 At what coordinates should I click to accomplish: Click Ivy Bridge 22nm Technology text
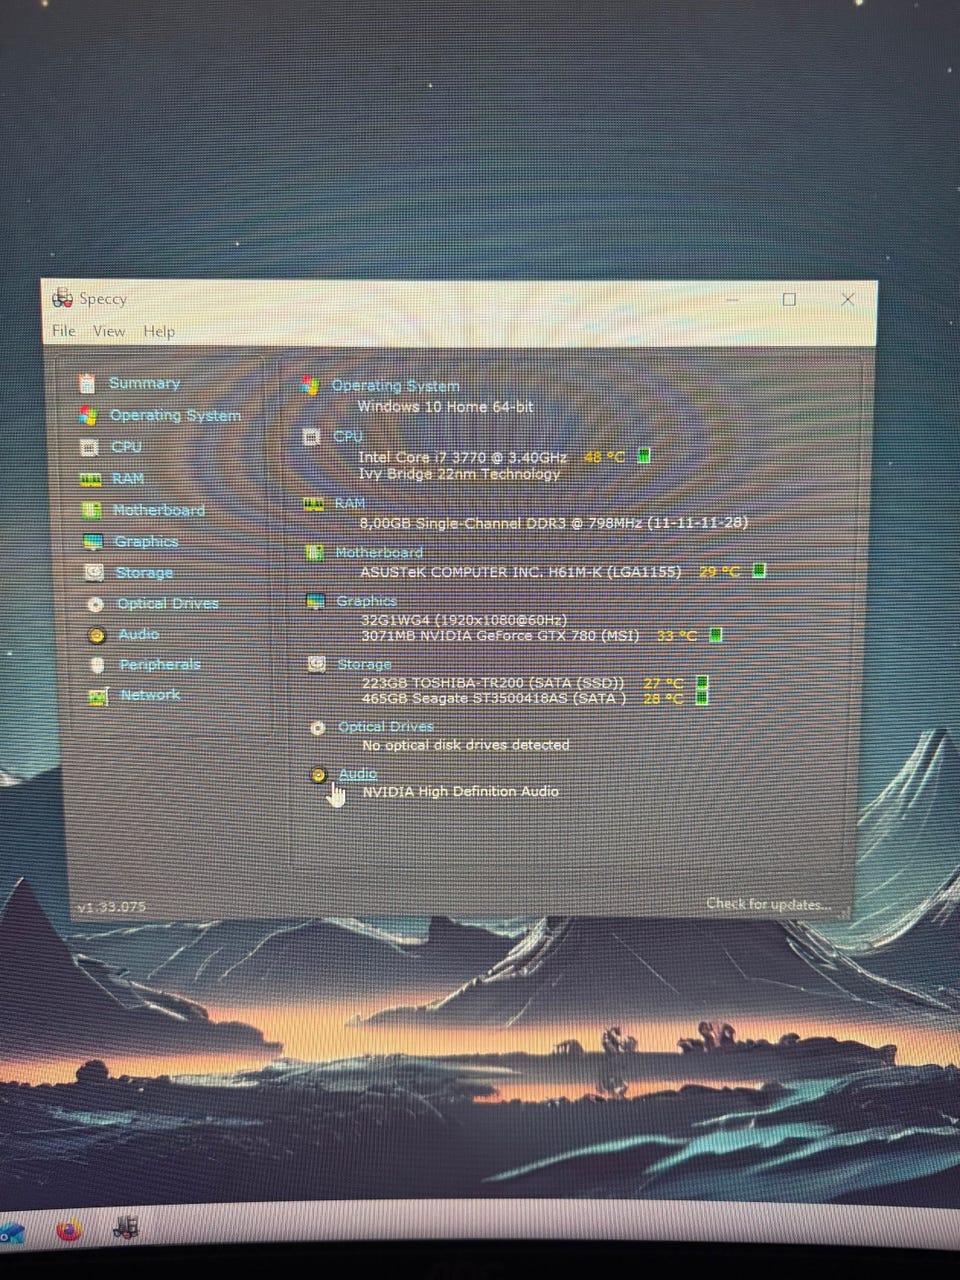(459, 474)
